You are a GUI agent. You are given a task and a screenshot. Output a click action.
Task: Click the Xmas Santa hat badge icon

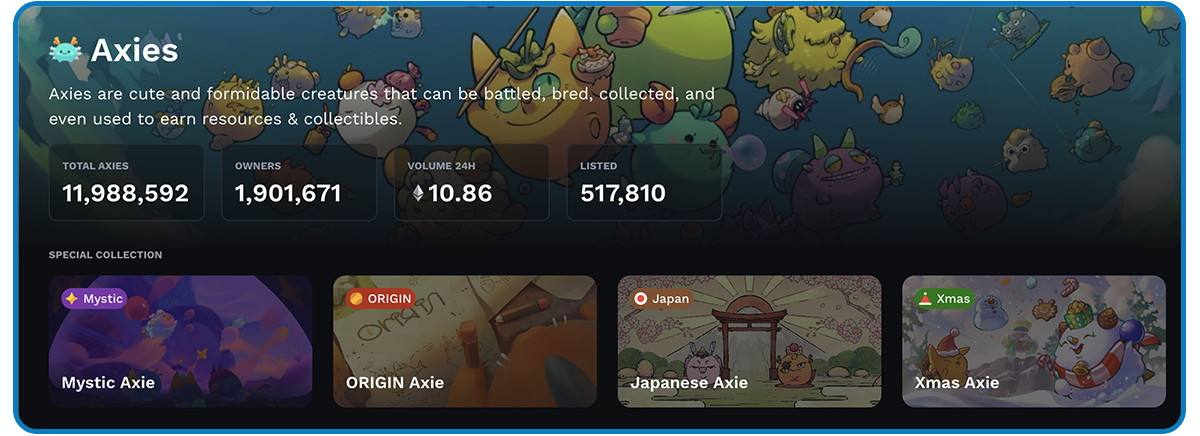[x=925, y=298]
